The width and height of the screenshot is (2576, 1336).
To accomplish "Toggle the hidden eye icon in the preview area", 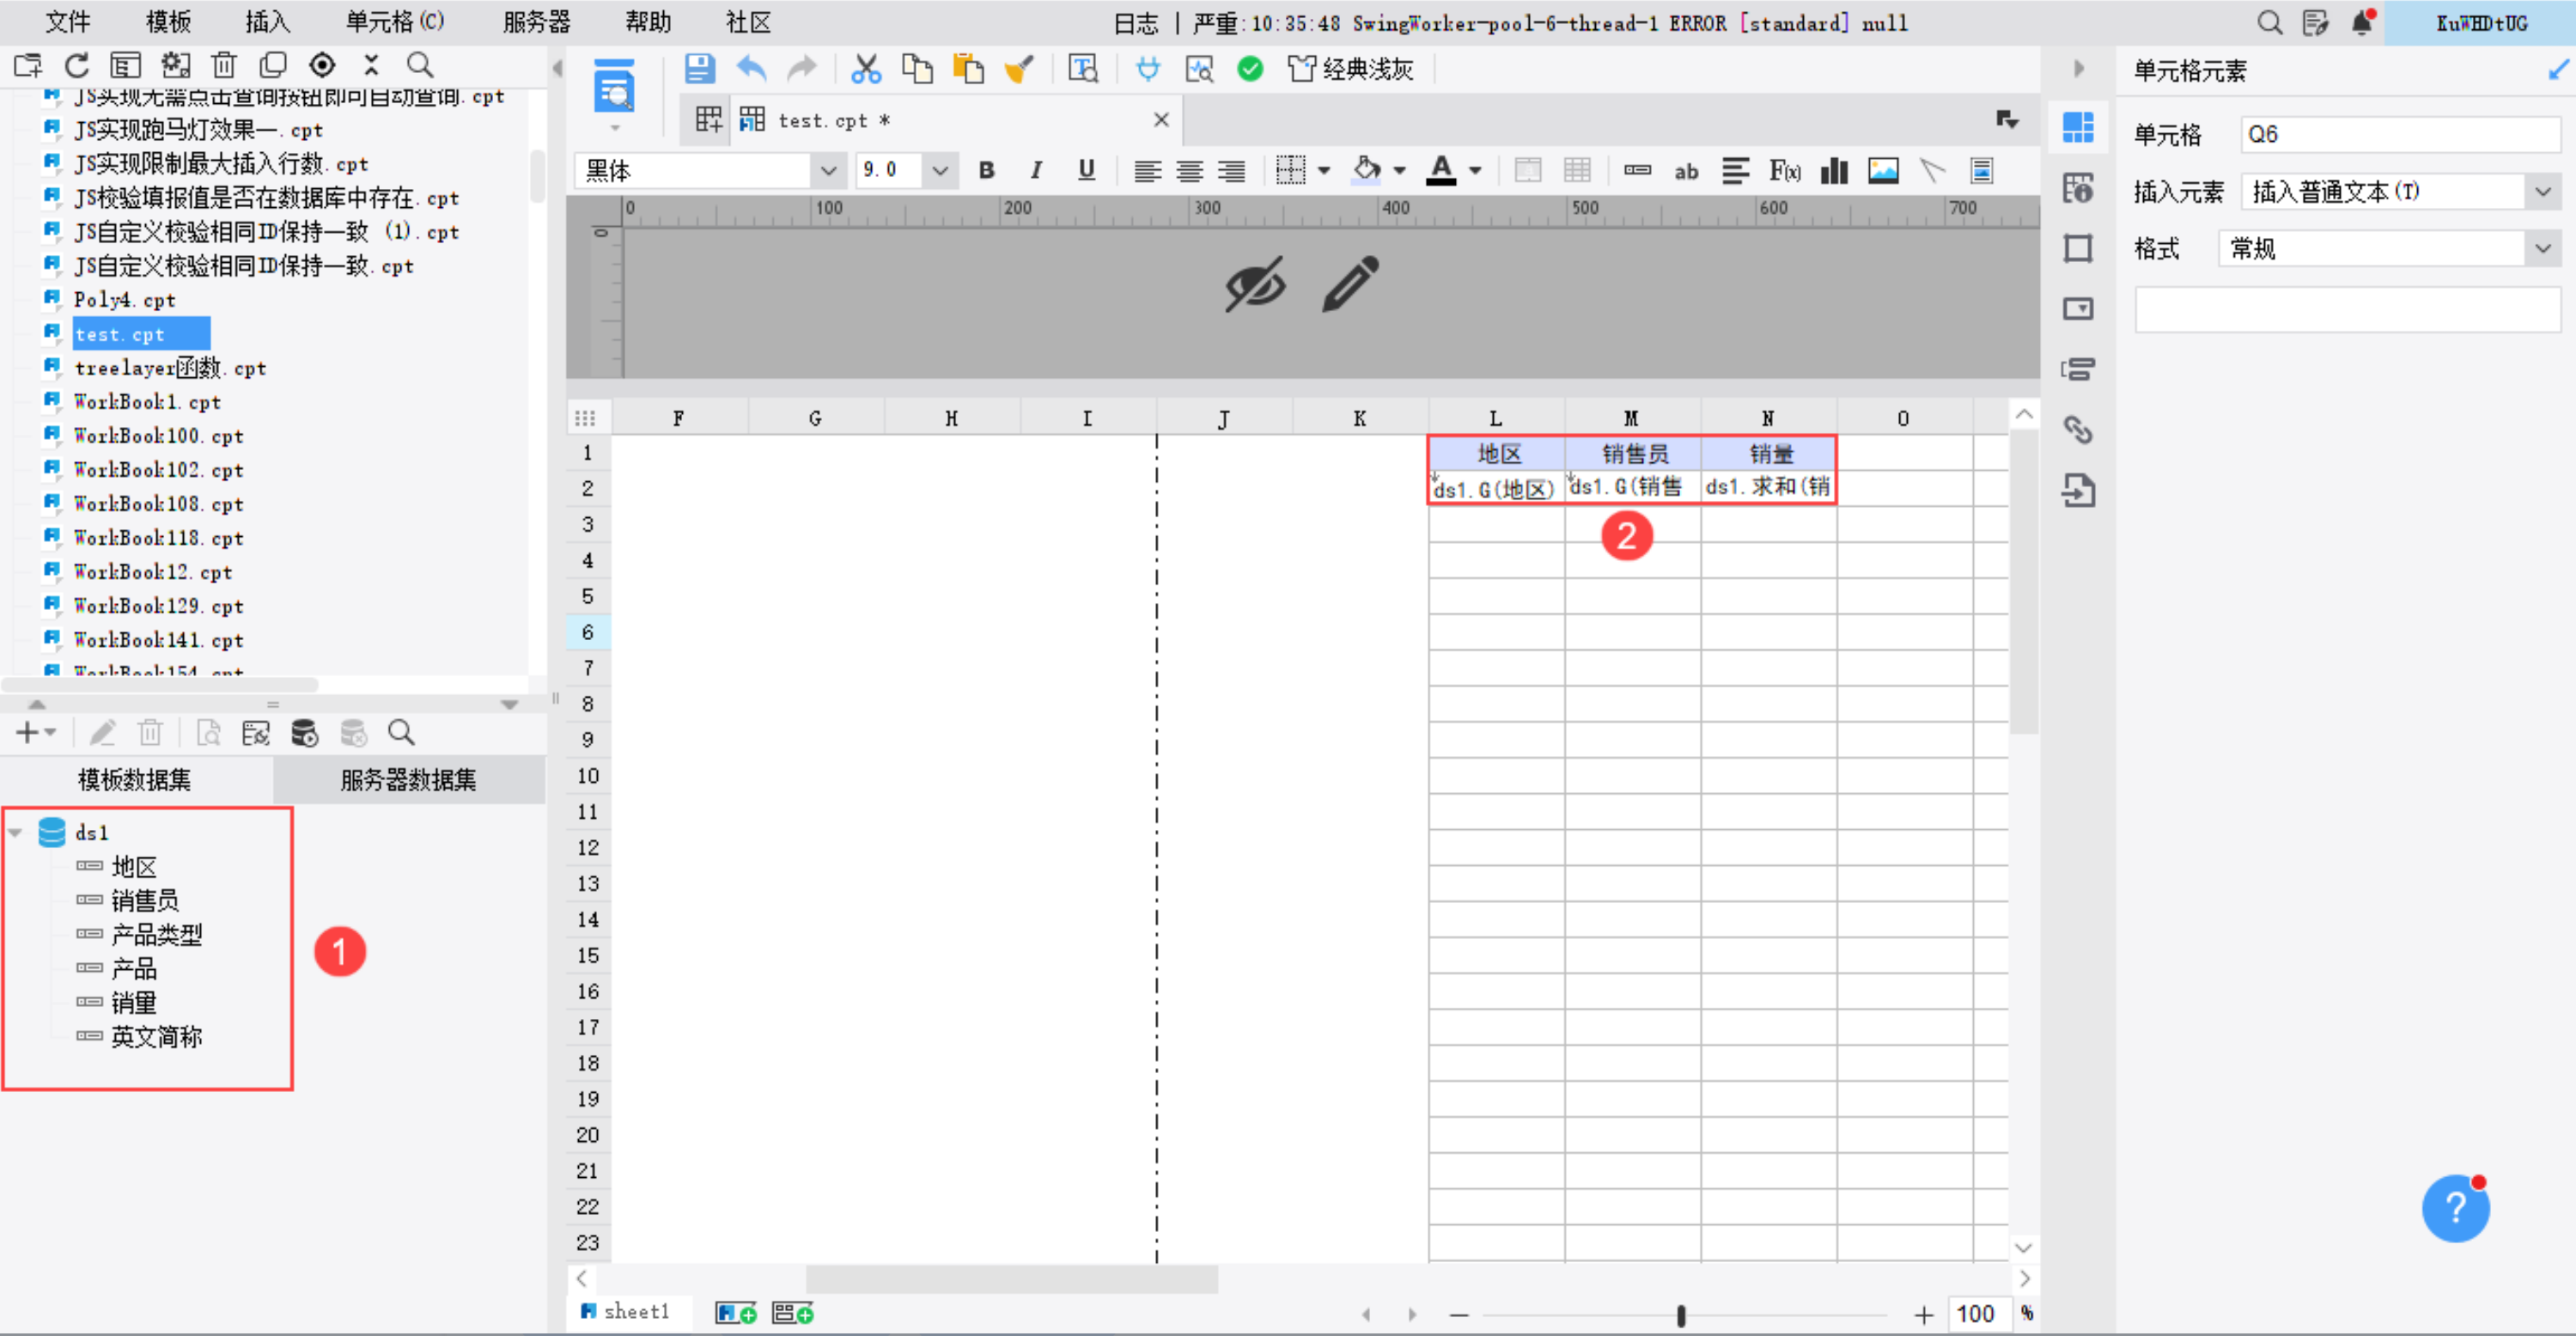I will (x=1254, y=284).
